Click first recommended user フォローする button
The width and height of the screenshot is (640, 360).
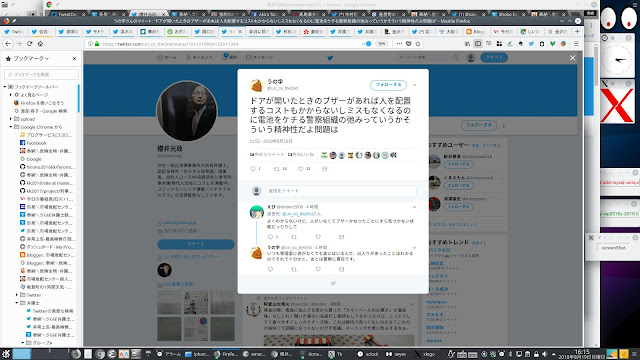(x=458, y=164)
